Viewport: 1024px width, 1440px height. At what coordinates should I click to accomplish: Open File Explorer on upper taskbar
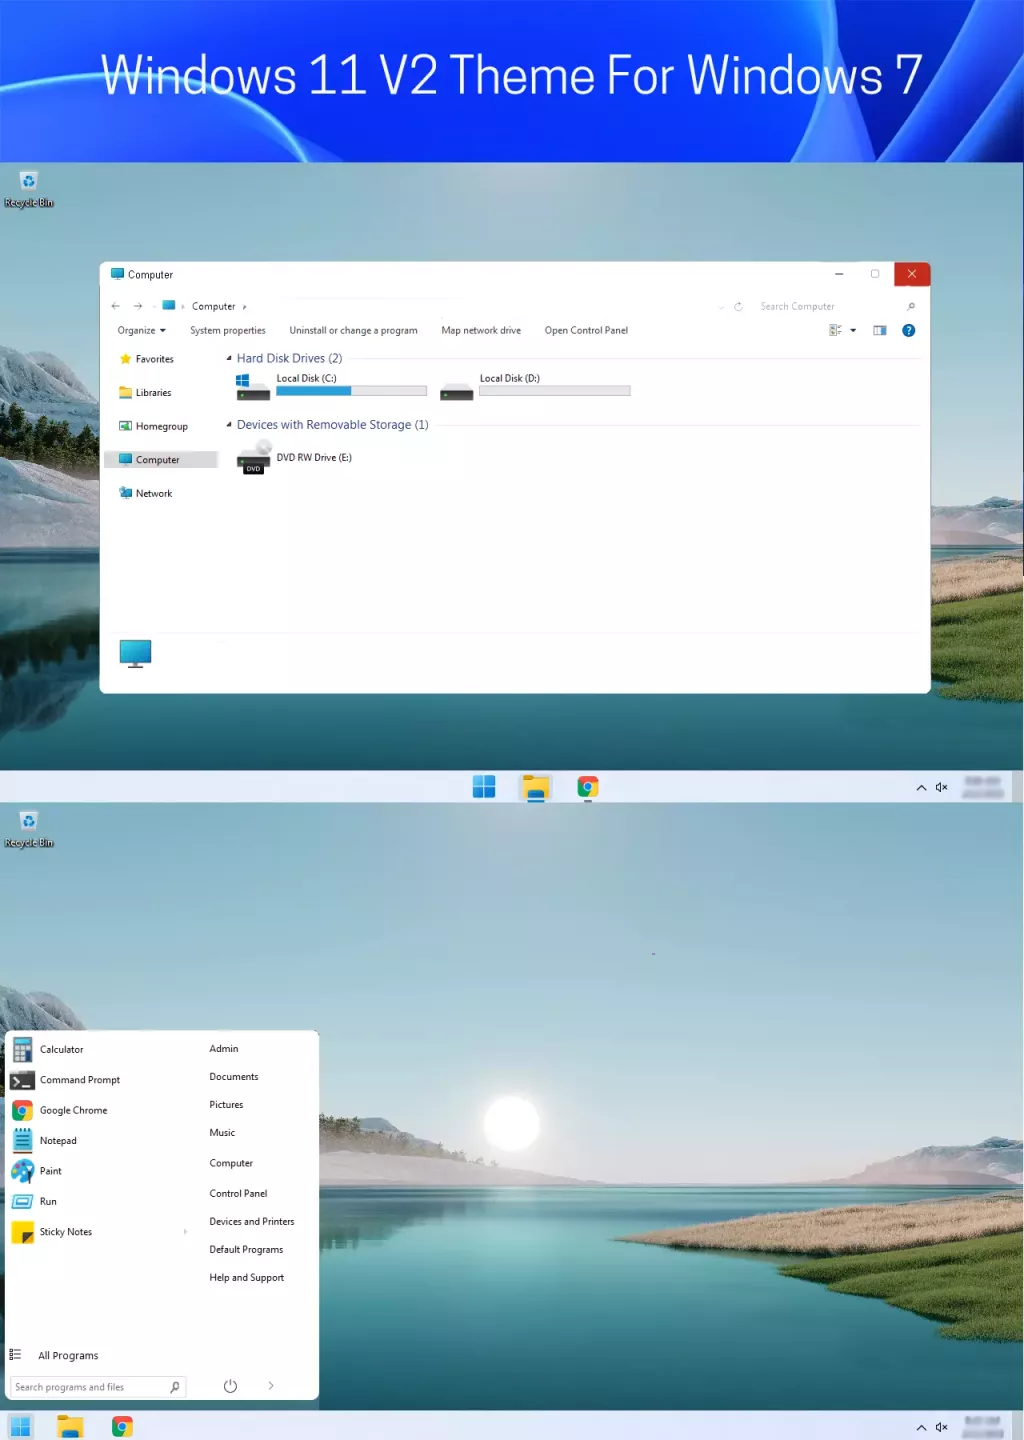pos(536,788)
